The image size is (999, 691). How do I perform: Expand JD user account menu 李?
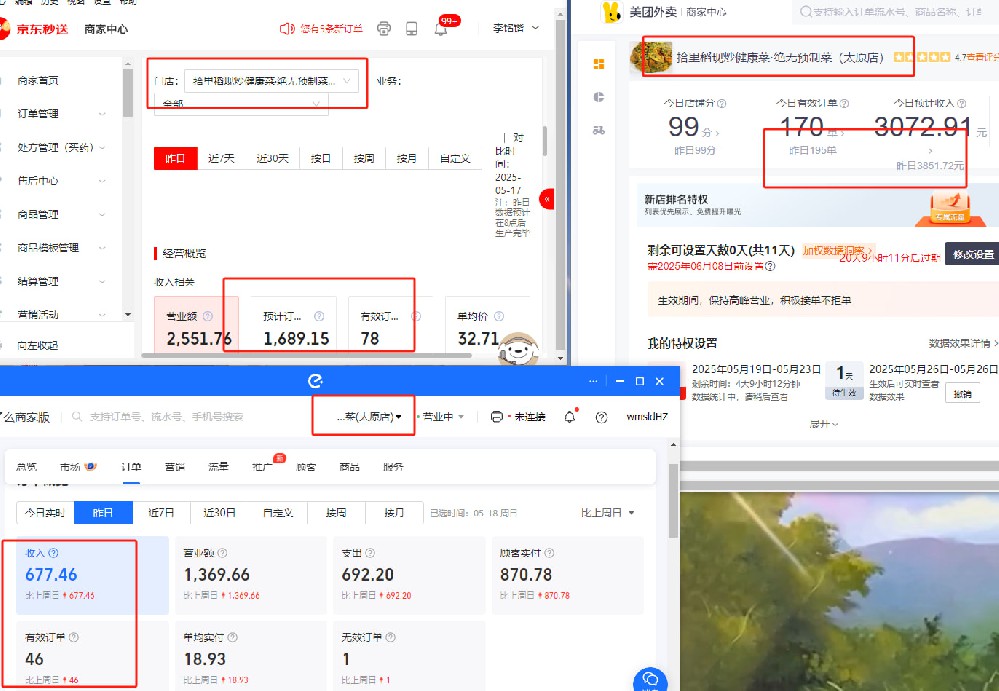[x=515, y=28]
